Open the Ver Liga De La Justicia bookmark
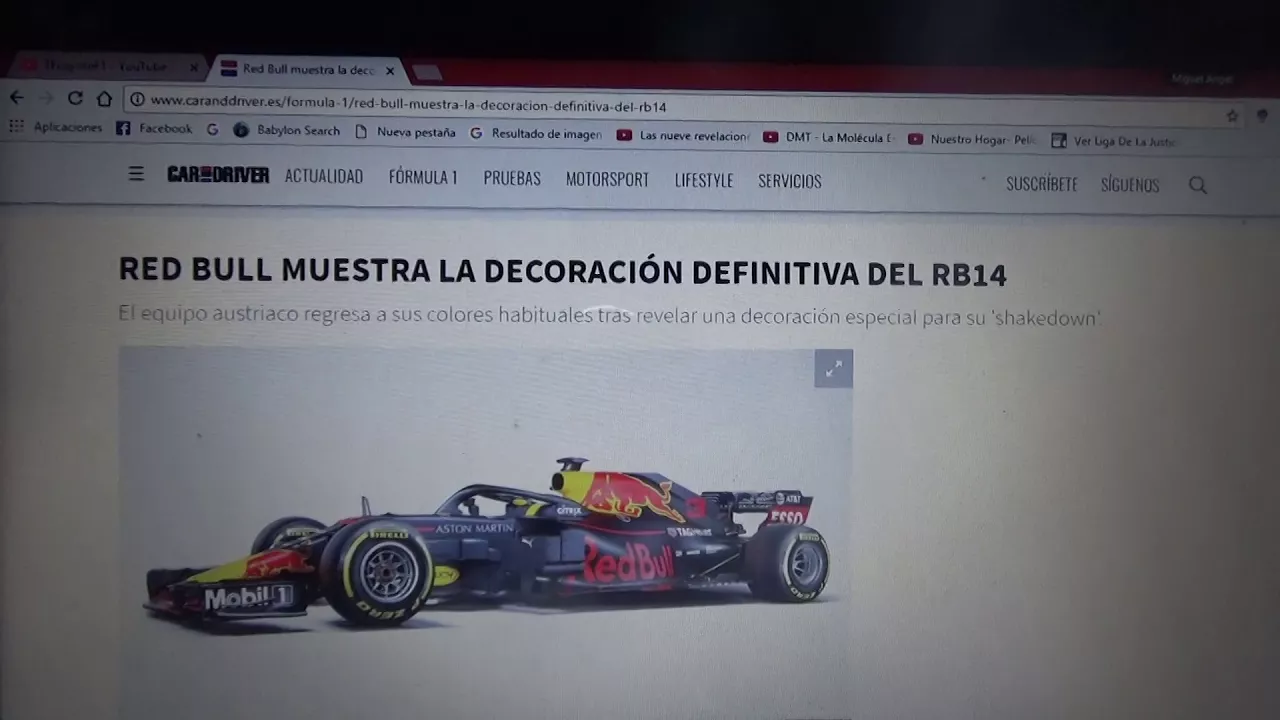Viewport: 1280px width, 720px height. 1114,141
